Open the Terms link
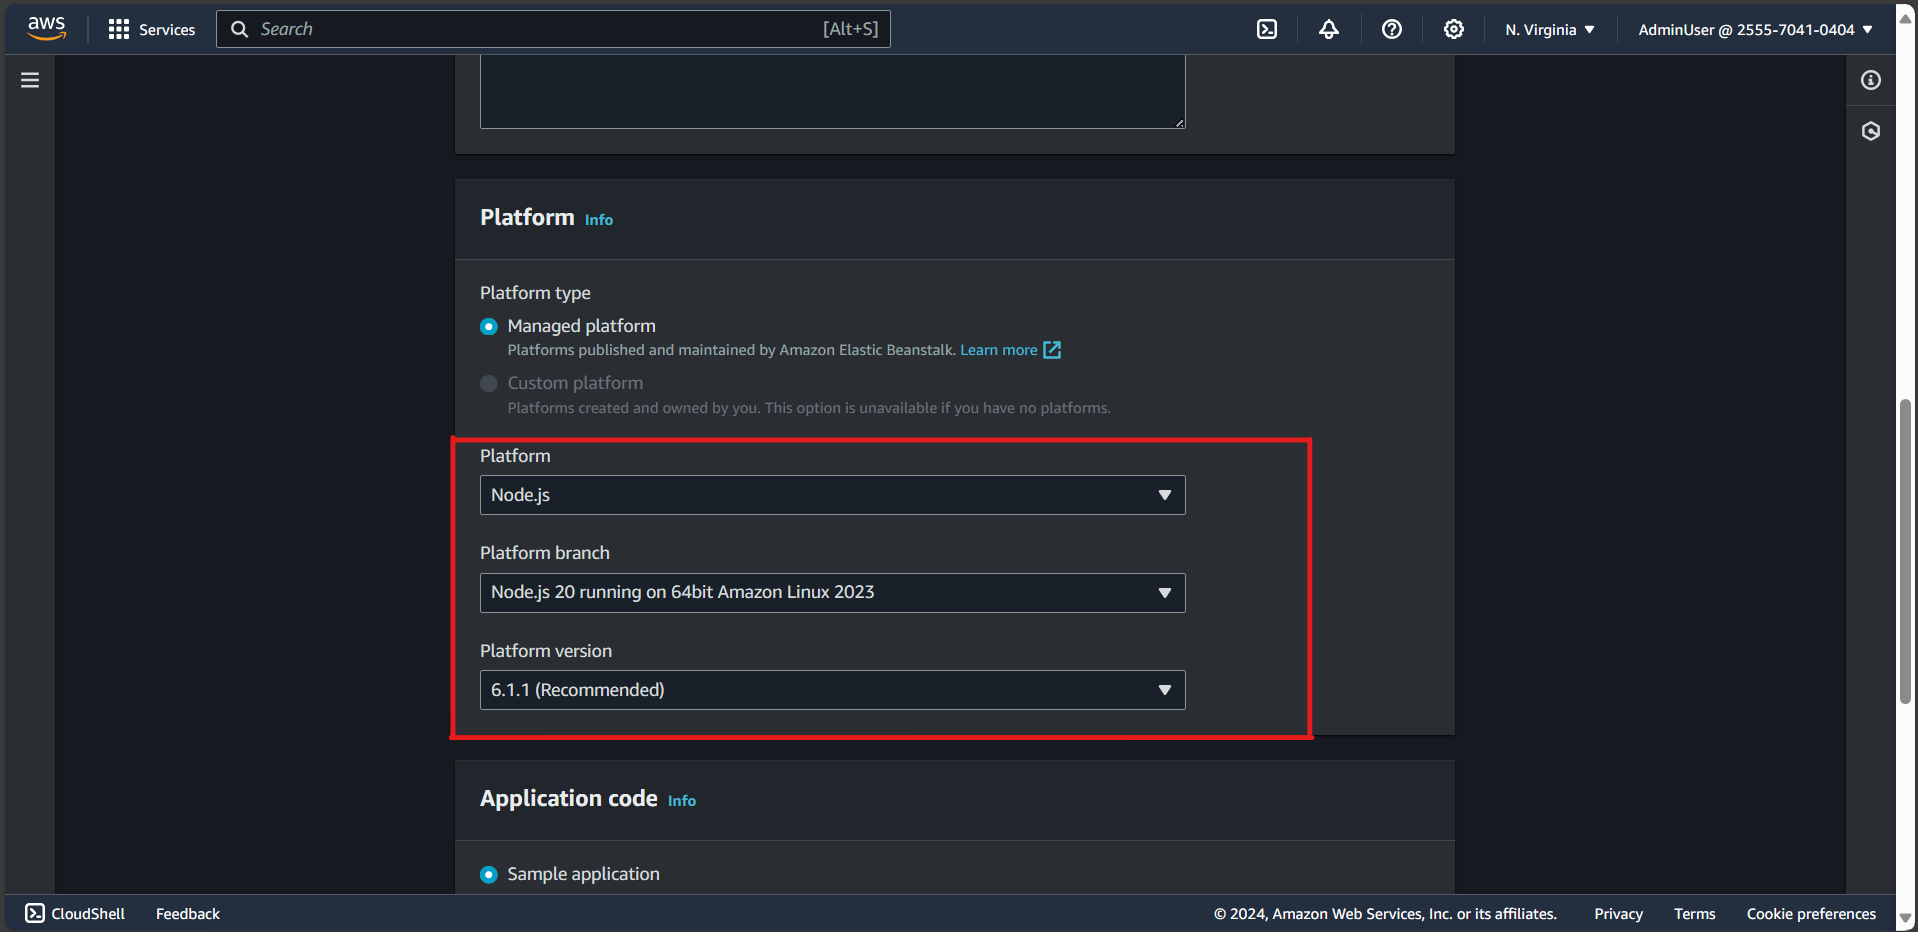 click(1695, 914)
